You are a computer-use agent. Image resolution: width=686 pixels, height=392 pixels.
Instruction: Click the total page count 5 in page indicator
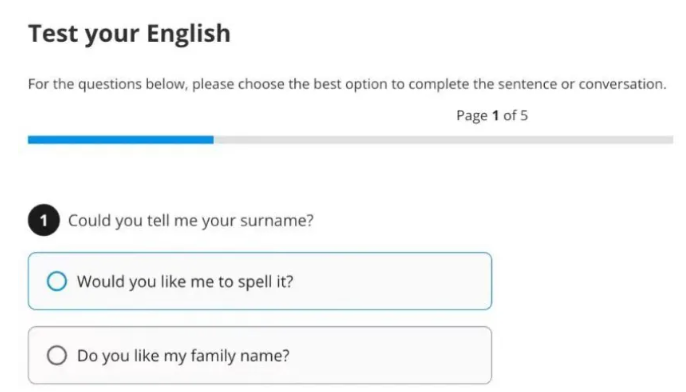tap(524, 116)
